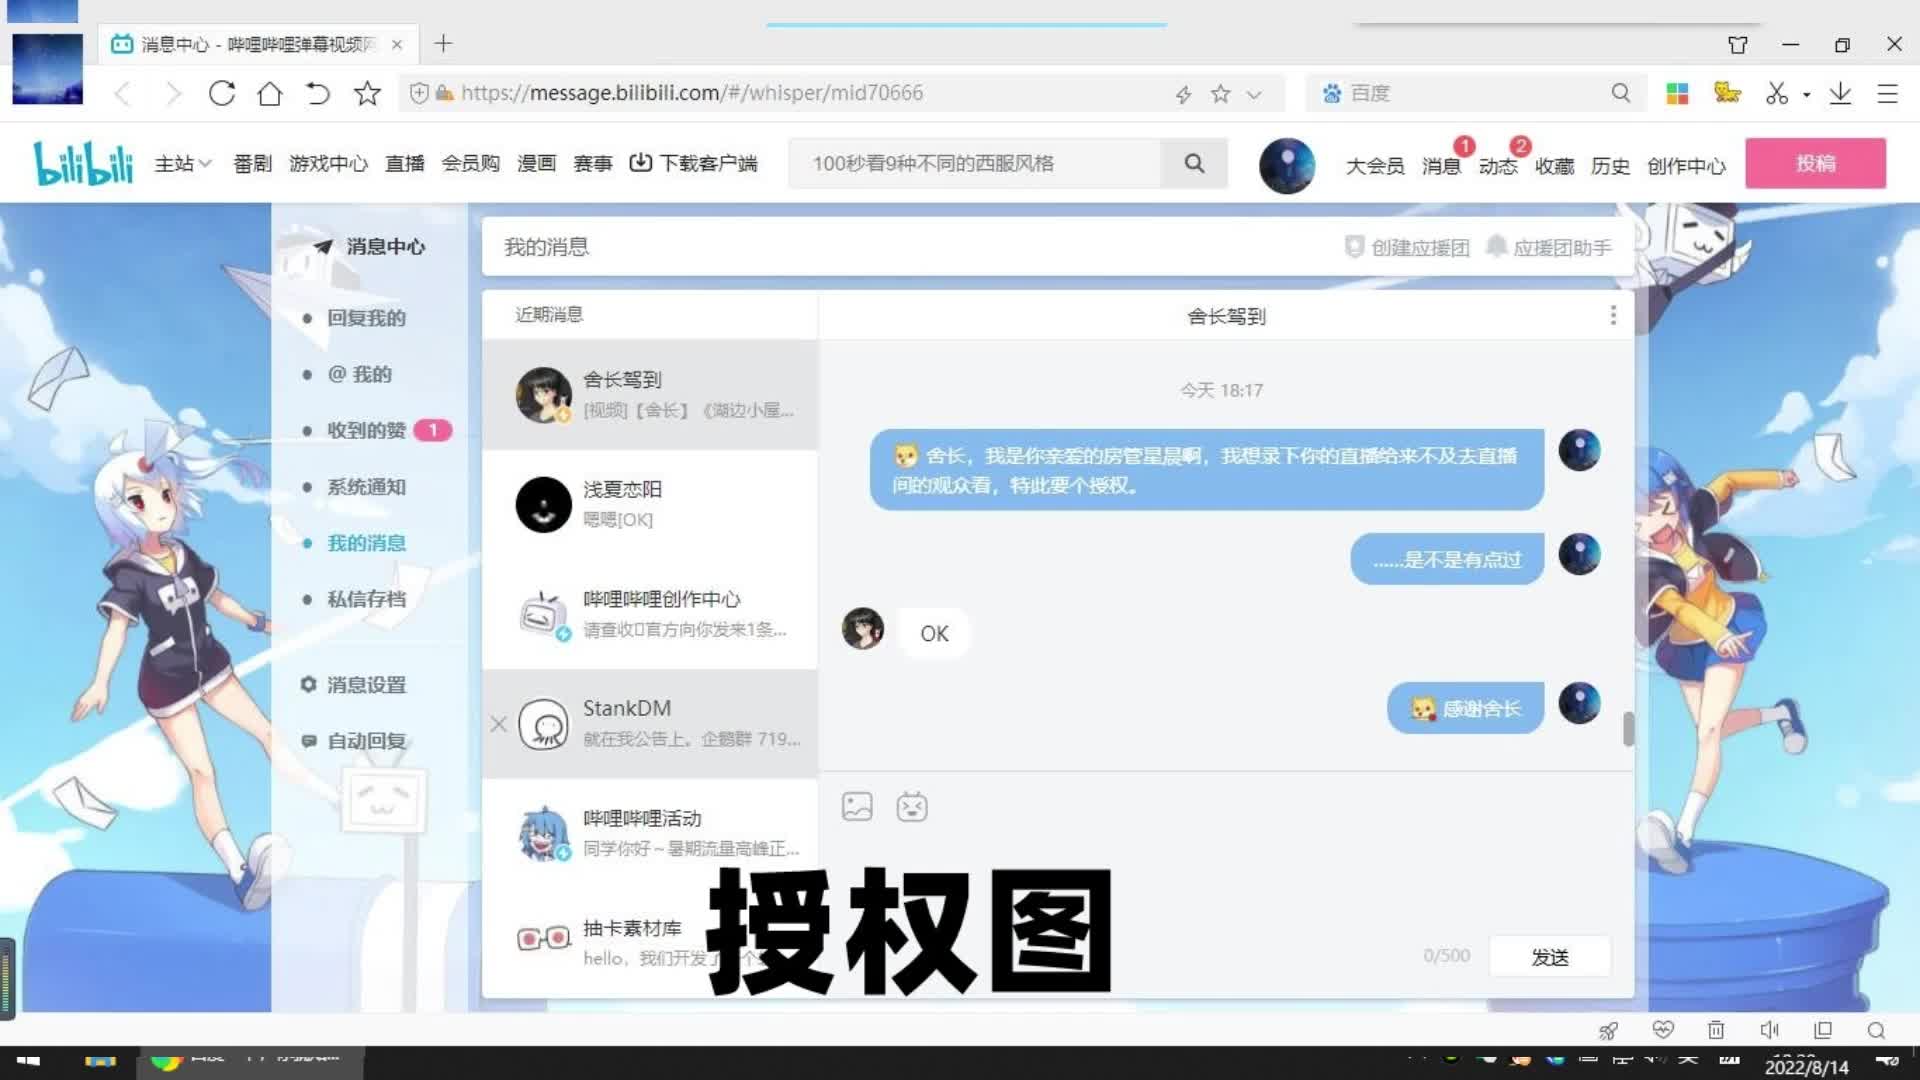
Task: Enable 系统通知 toggle in sidebar
Action: point(365,485)
